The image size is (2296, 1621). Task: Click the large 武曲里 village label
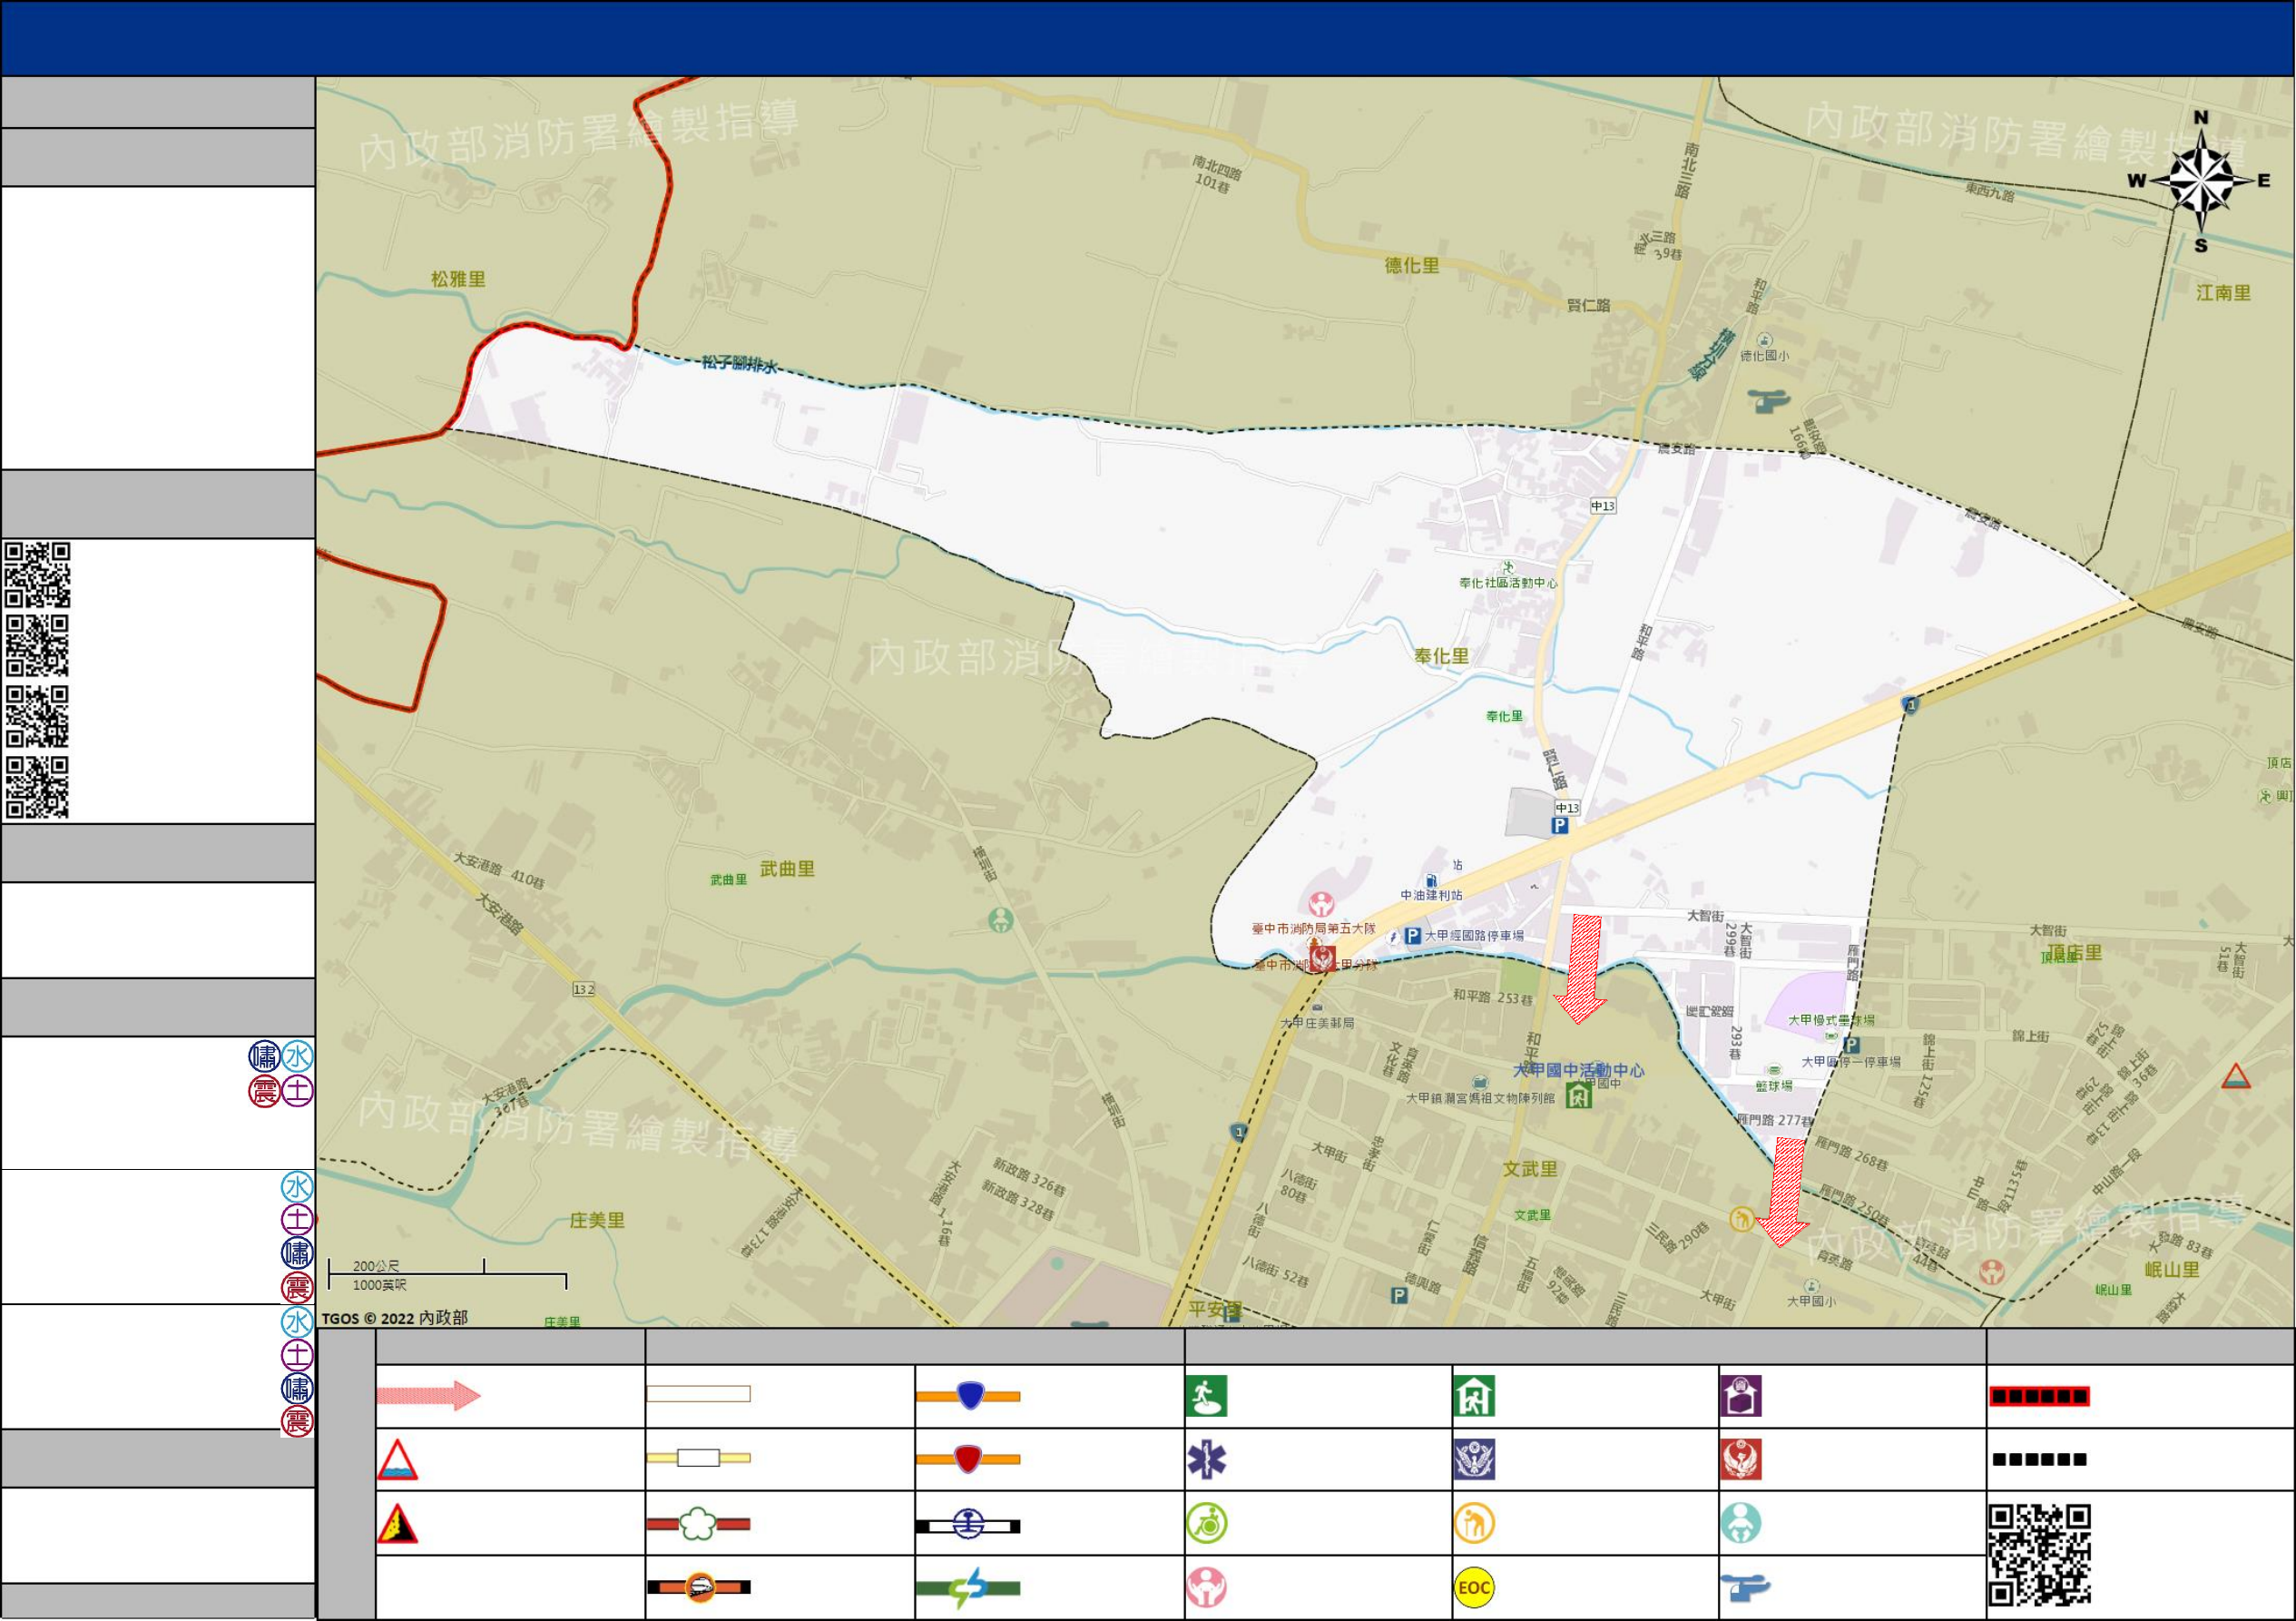(787, 869)
